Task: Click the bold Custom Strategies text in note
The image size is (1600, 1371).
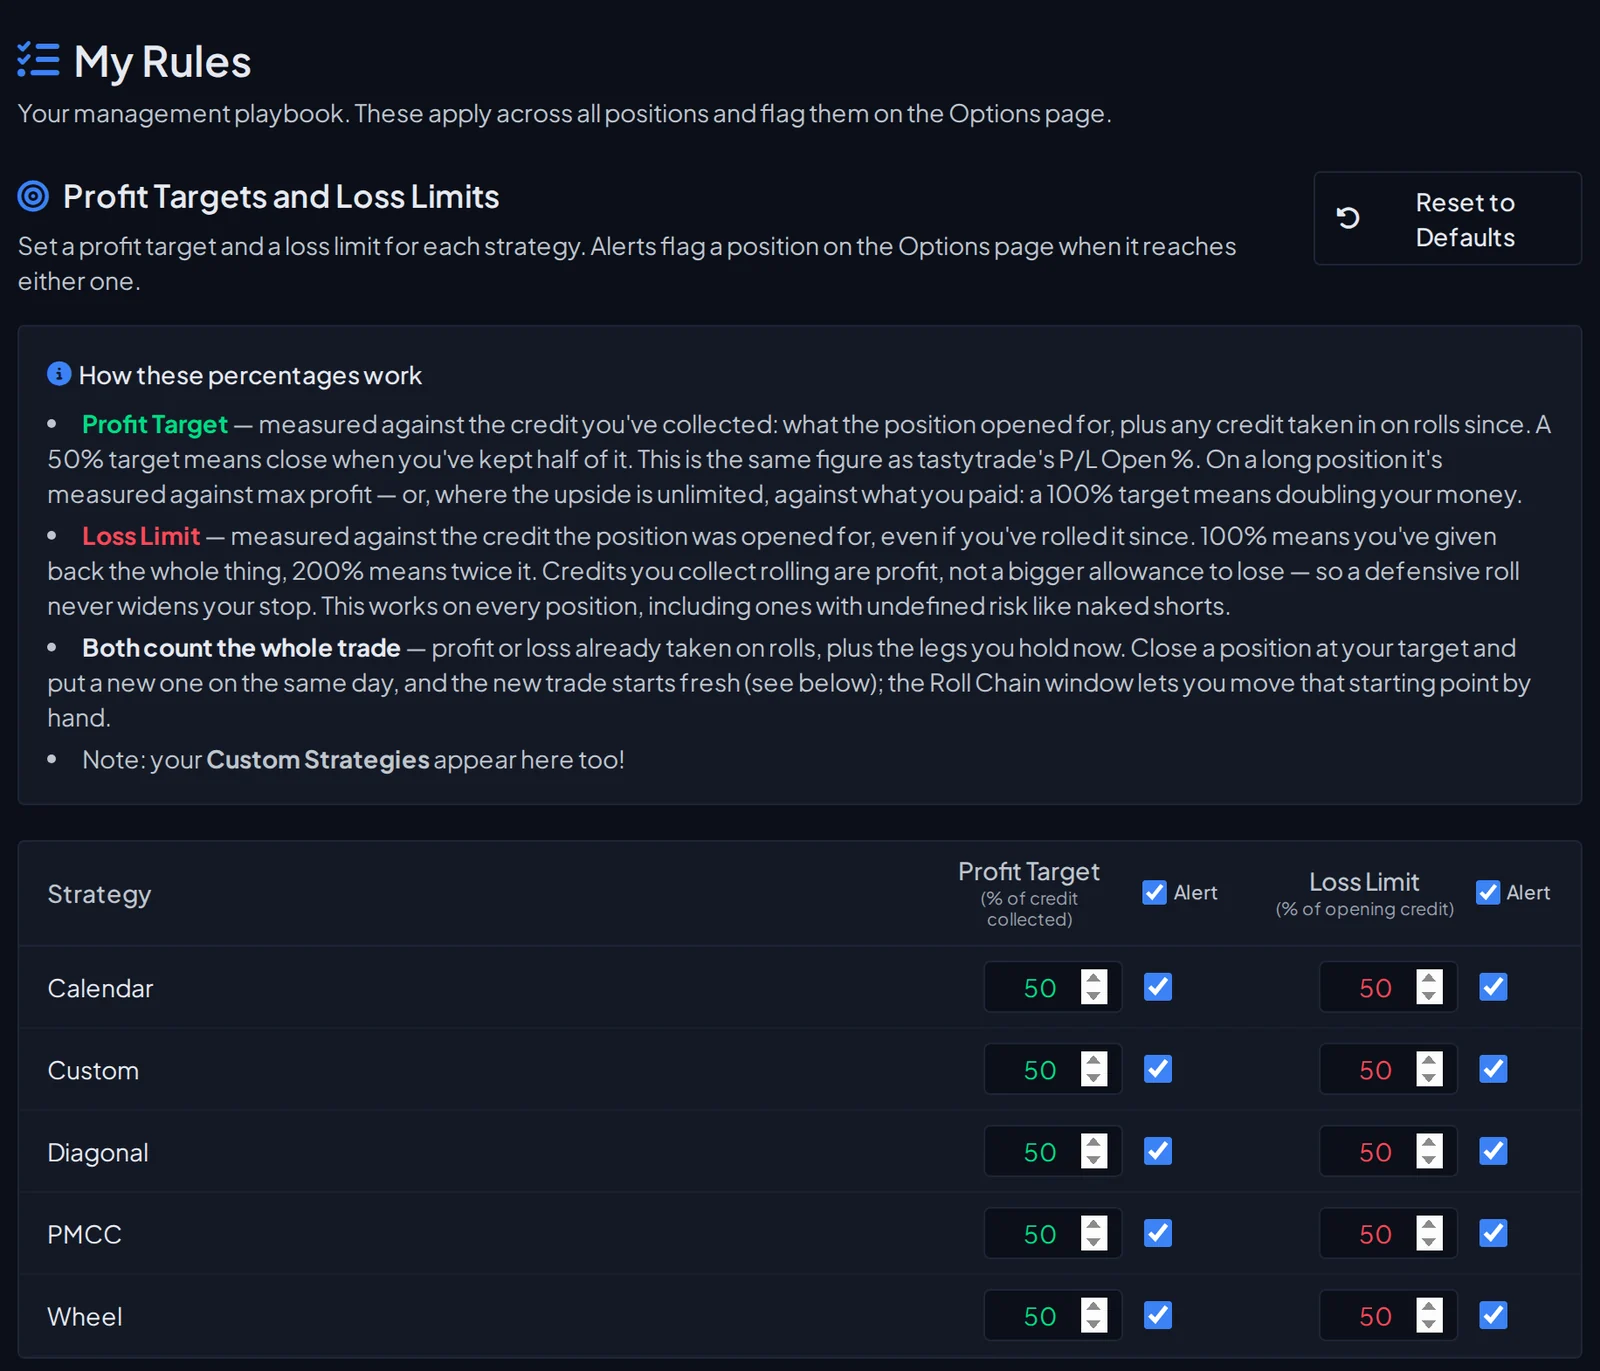Action: coord(318,760)
